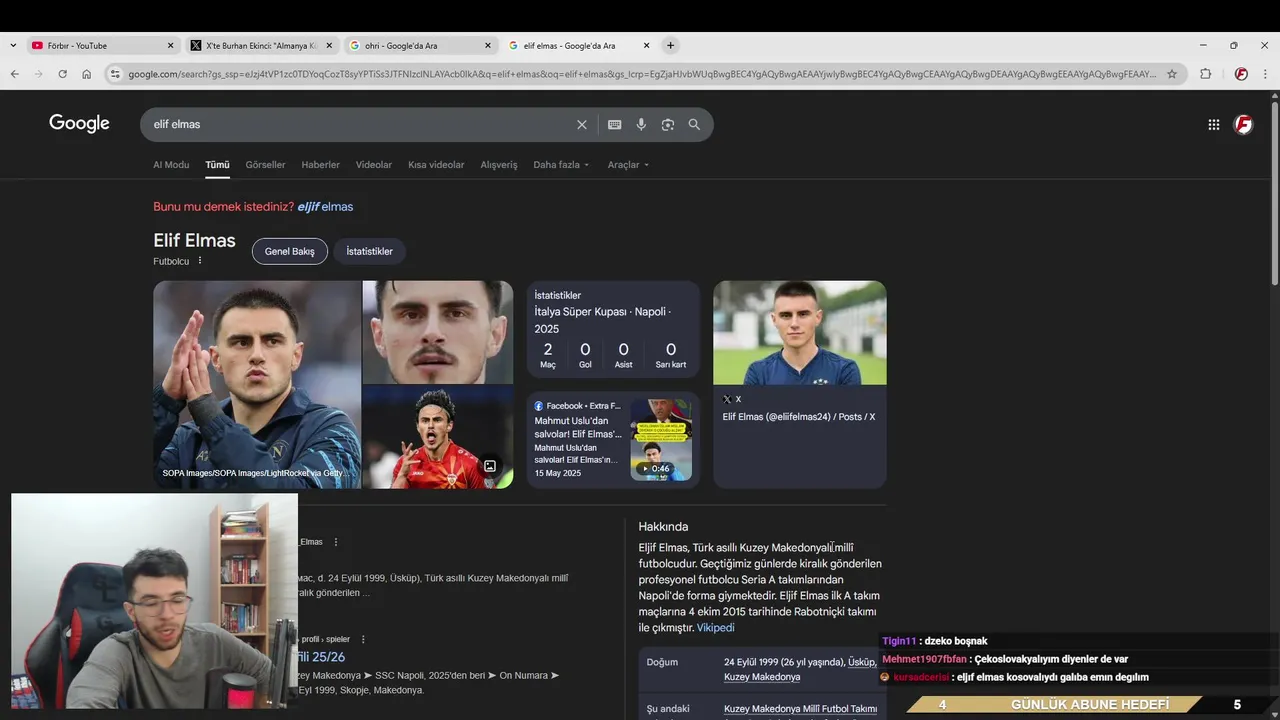Select the İstatistikler chip
The image size is (1280, 720).
point(370,251)
